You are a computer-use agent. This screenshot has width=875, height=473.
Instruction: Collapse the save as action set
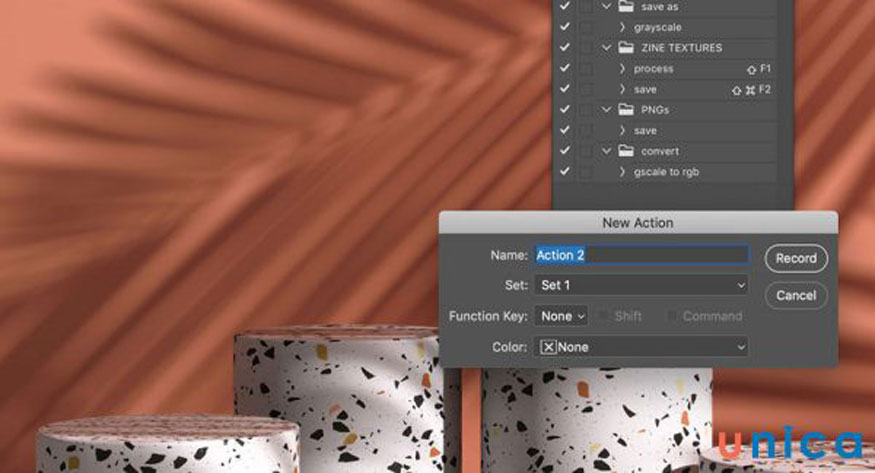(607, 6)
